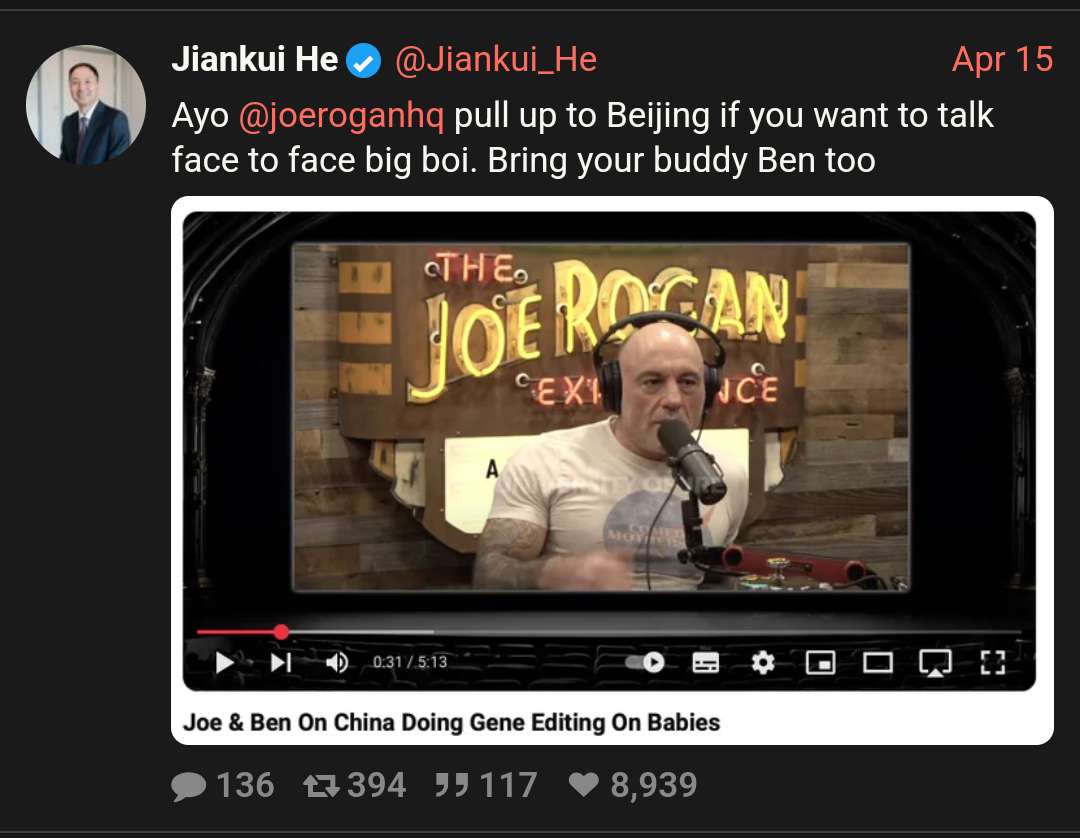
Task: Skip to next video icon
Action: coord(281,662)
